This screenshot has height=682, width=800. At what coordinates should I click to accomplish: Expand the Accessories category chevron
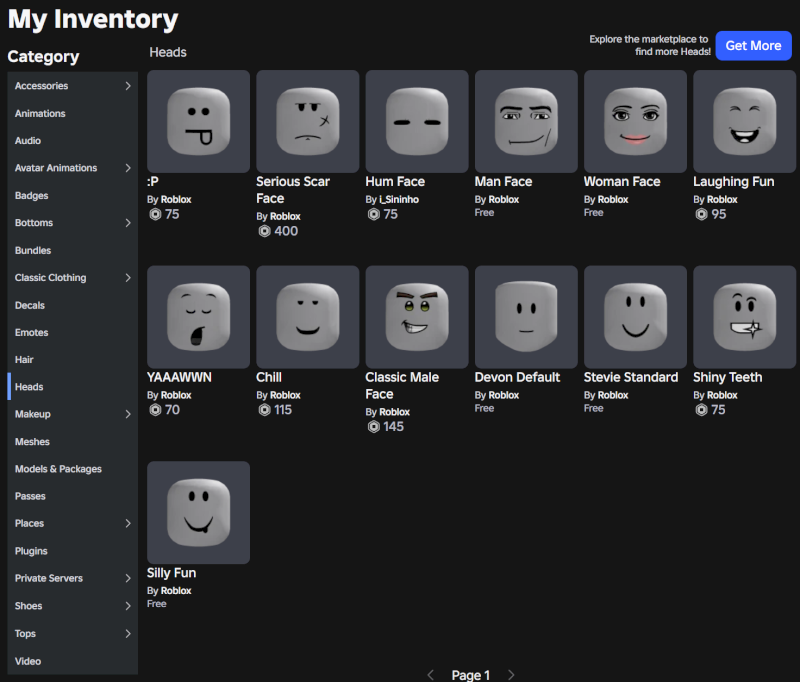(128, 86)
